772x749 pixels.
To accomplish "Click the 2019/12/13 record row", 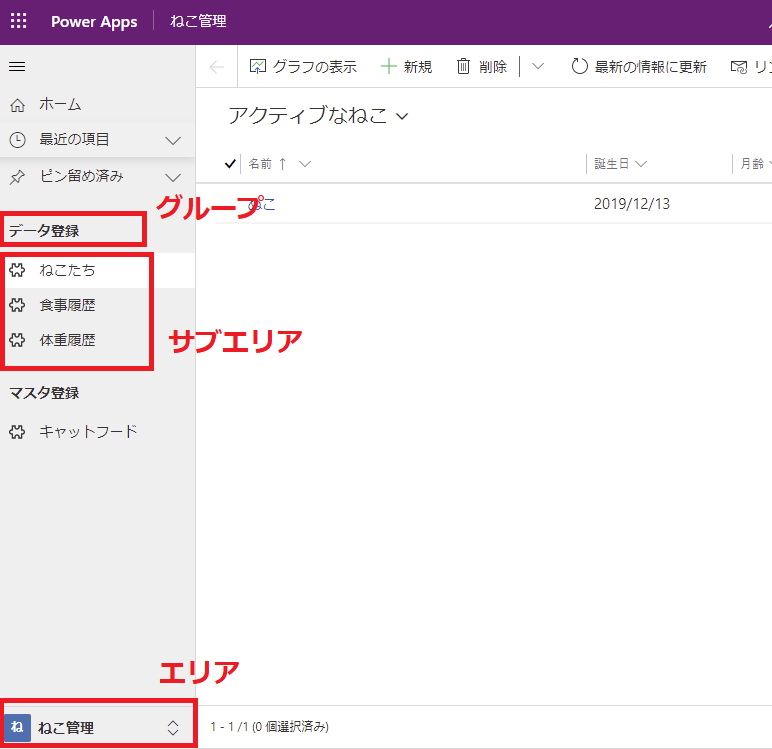I will click(631, 204).
